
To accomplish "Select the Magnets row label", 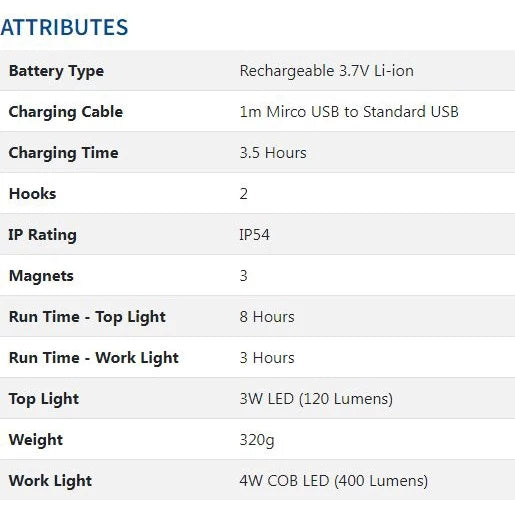I will (x=41, y=276).
